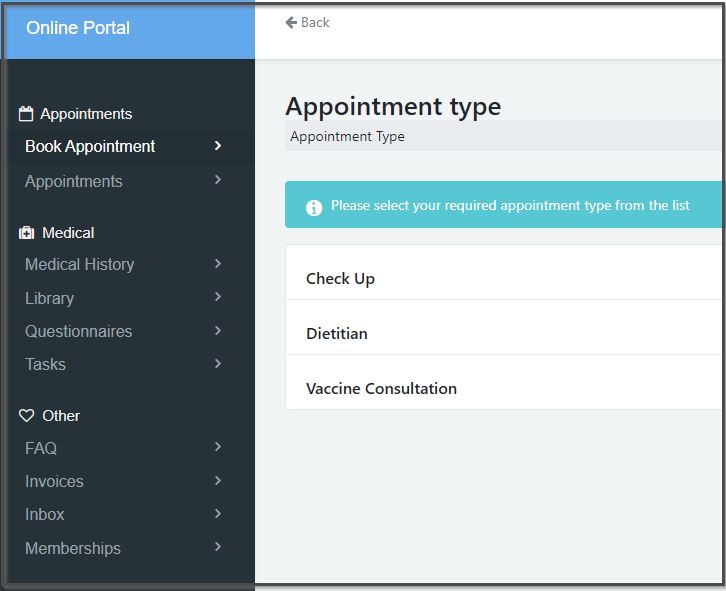Image resolution: width=726 pixels, height=591 pixels.
Task: Click the medical kit icon beside Medical
Action: click(27, 233)
